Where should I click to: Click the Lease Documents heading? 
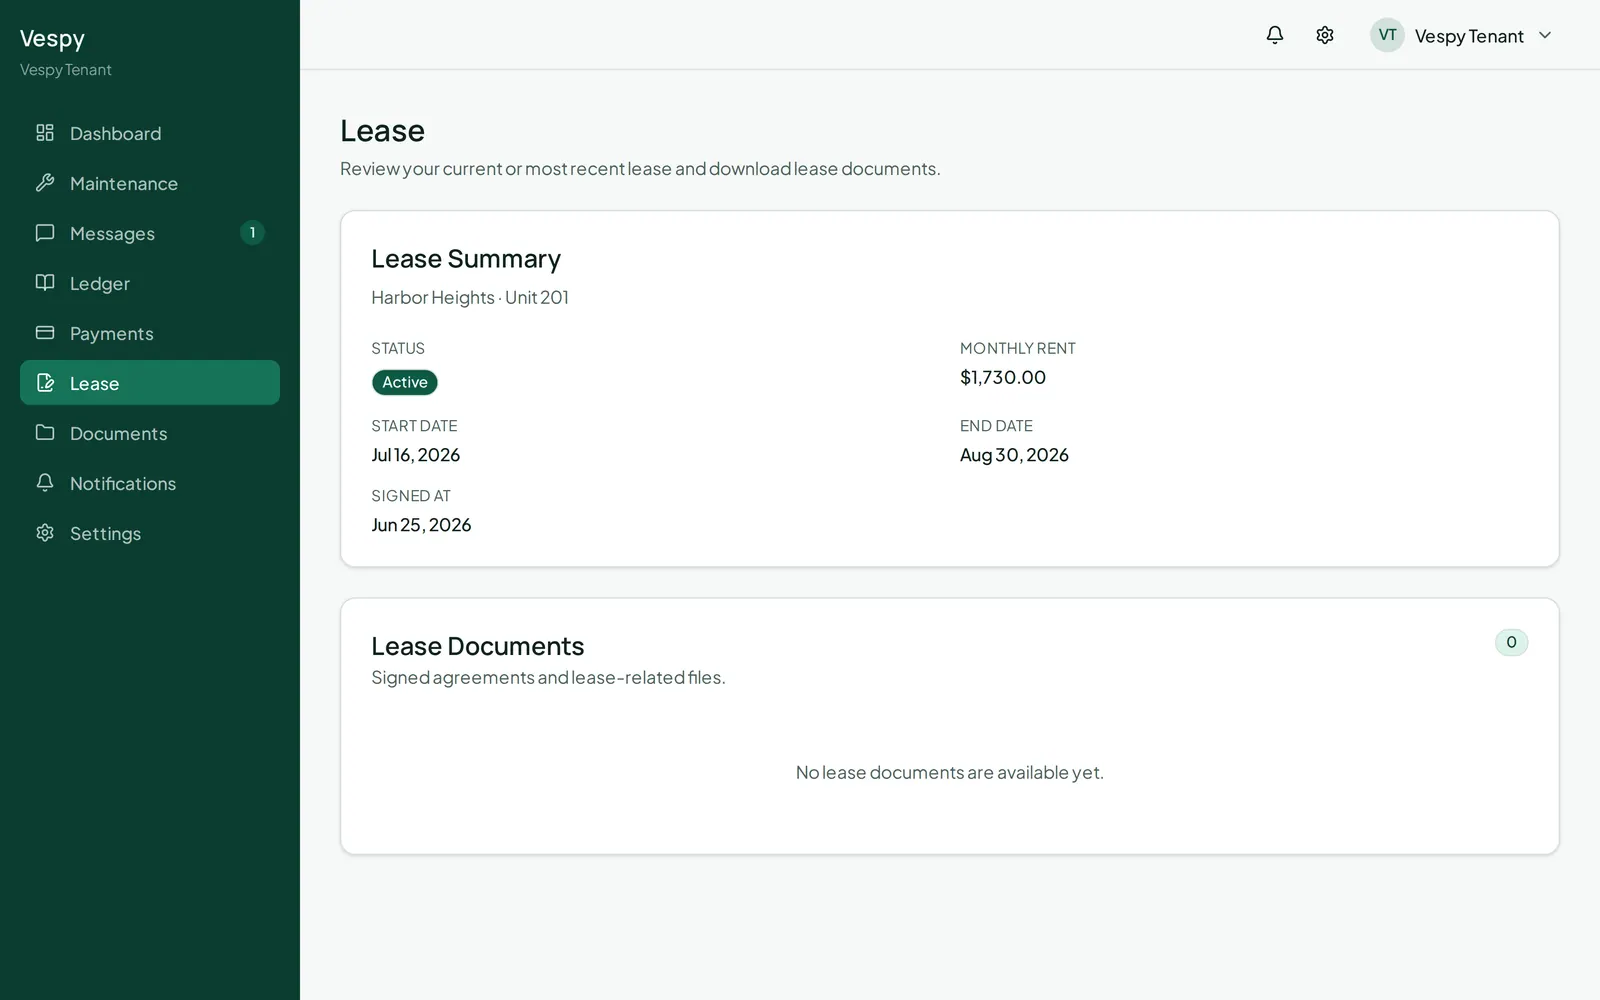tap(478, 646)
